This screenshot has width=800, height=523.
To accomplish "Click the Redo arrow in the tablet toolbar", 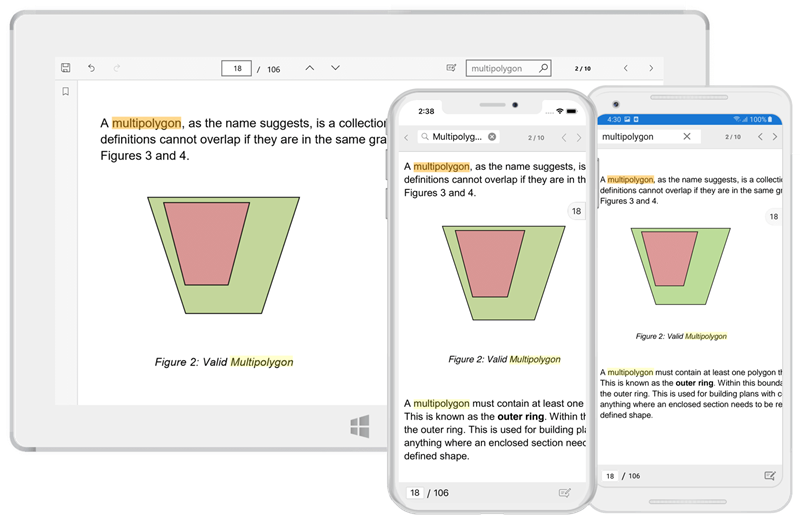I will point(117,68).
